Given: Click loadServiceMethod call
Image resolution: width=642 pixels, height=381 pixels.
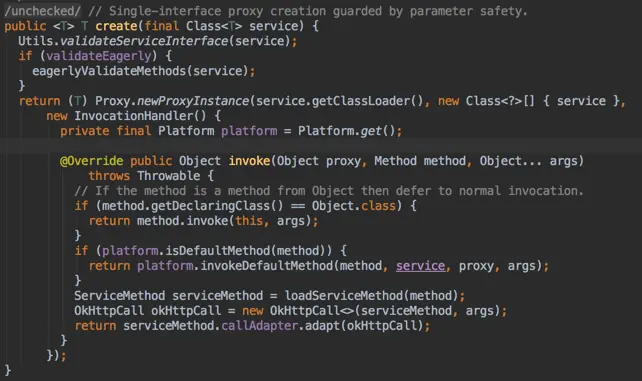Looking at the screenshot, I should tap(344, 296).
